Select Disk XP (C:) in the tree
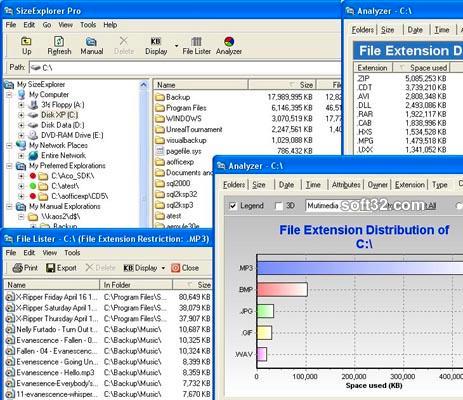The image size is (463, 400). (x=59, y=115)
